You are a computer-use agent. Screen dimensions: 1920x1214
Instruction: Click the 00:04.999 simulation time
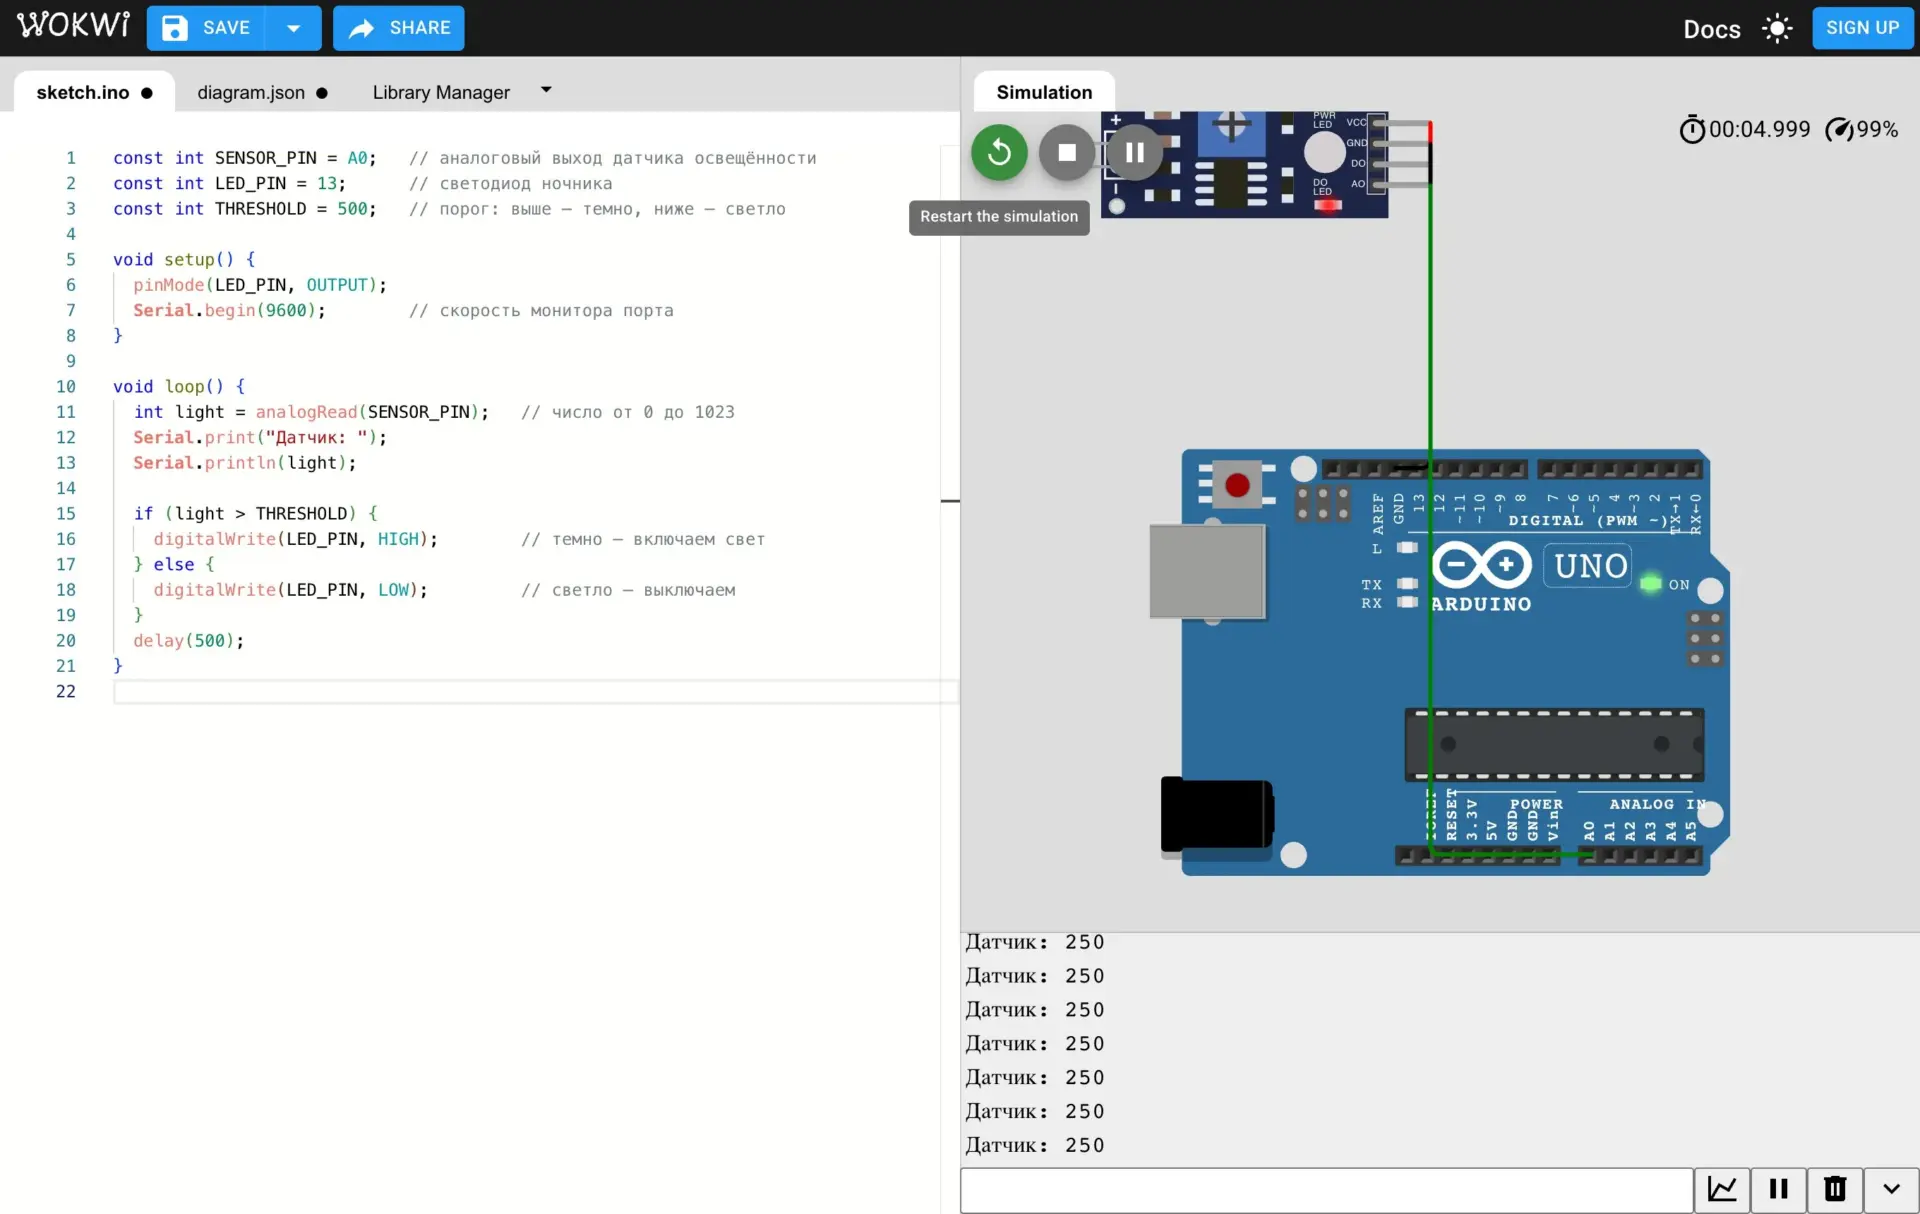pyautogui.click(x=1759, y=129)
